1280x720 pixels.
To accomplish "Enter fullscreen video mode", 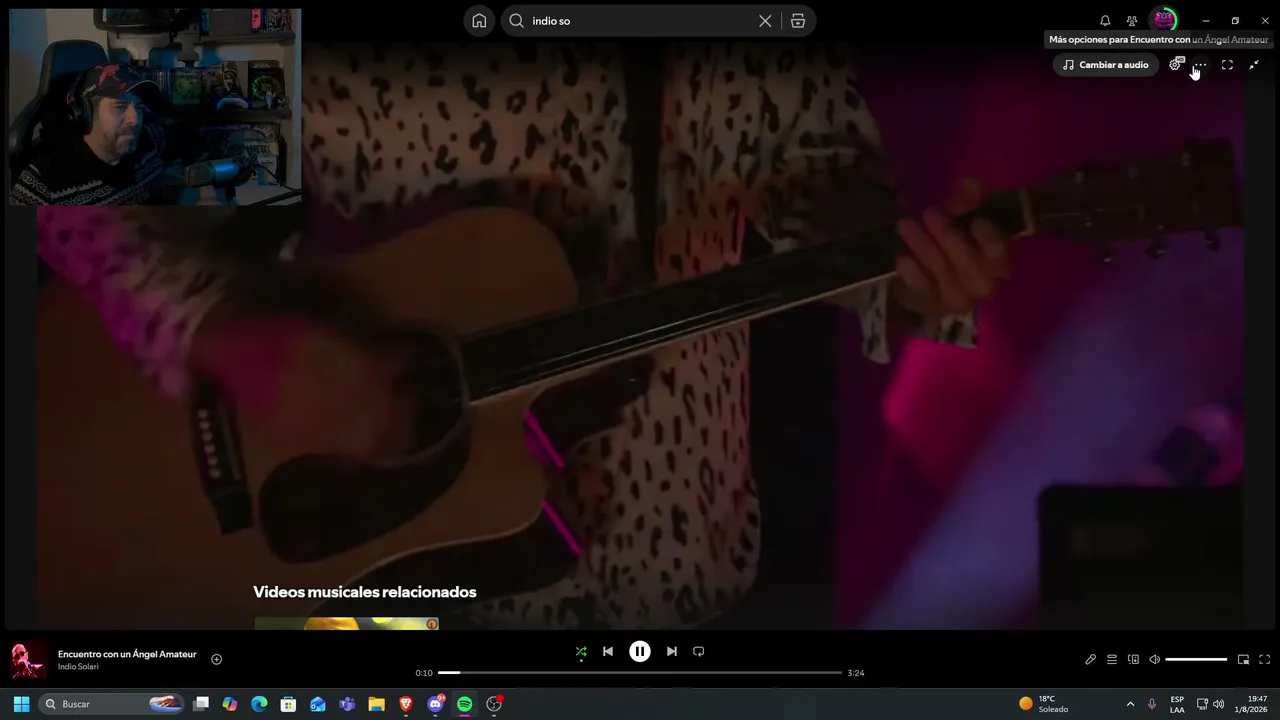I will pyautogui.click(x=1227, y=65).
